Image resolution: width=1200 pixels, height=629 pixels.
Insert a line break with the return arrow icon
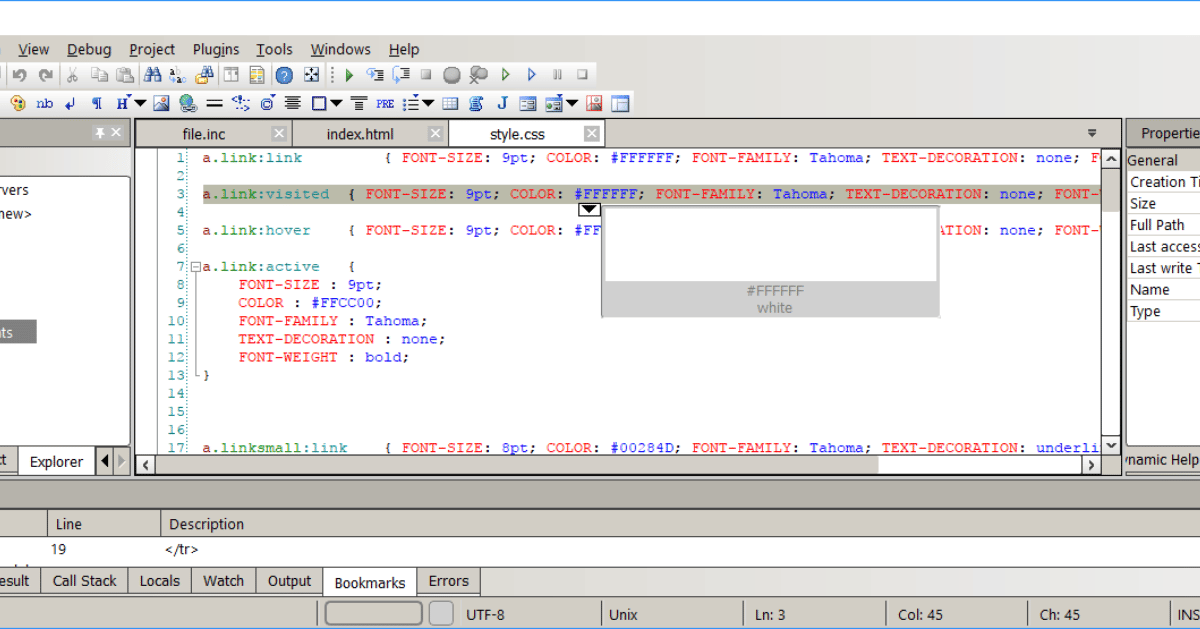70,103
